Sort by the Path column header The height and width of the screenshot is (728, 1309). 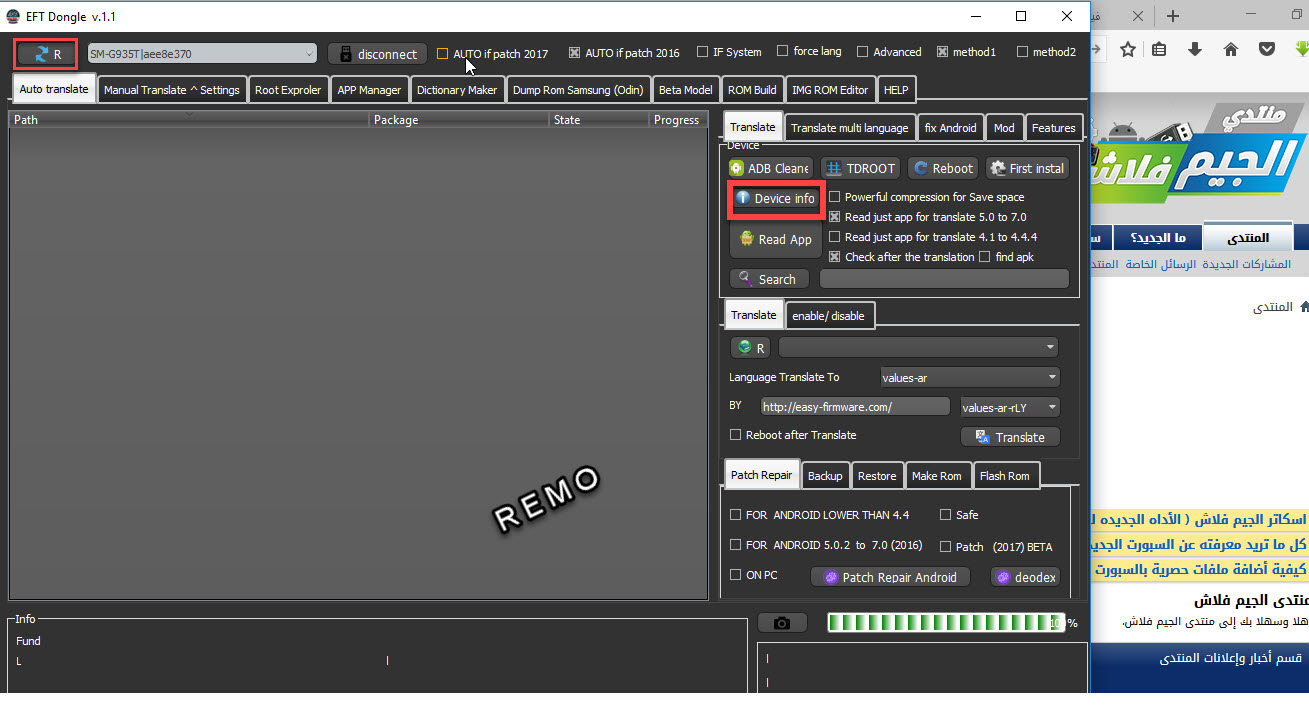(x=189, y=120)
